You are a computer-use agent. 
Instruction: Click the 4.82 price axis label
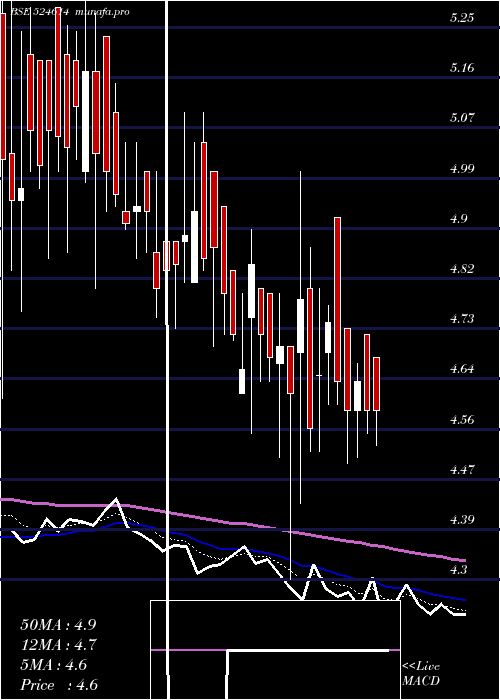click(x=462, y=269)
